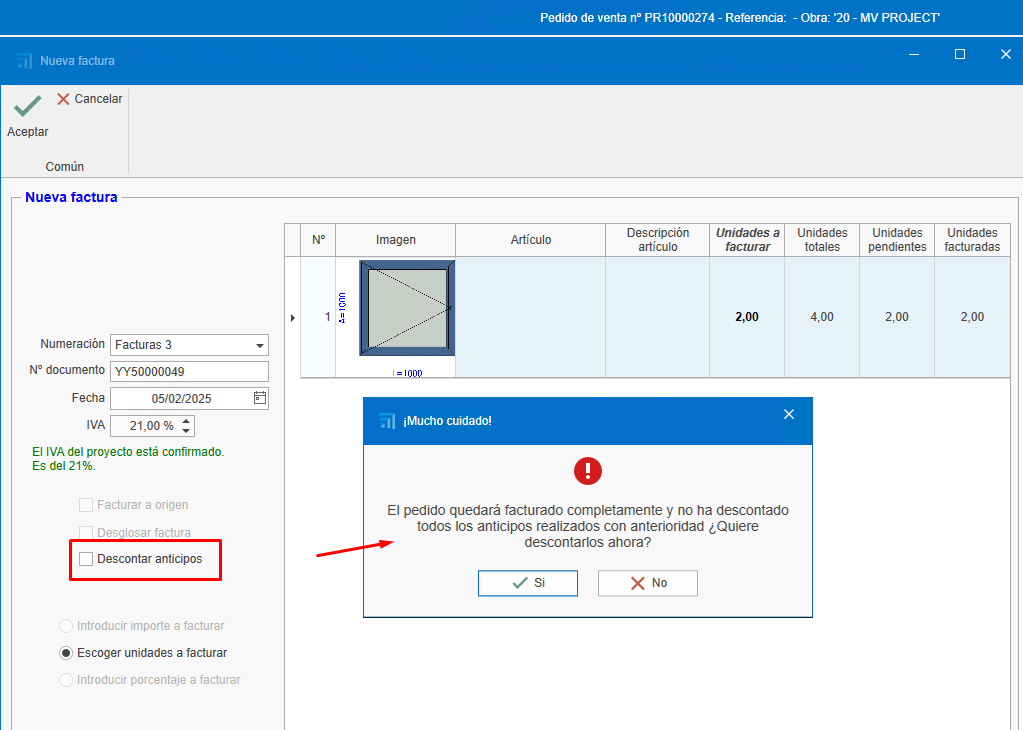
Task: Click the Nueva factura window app icon
Action: 24,61
